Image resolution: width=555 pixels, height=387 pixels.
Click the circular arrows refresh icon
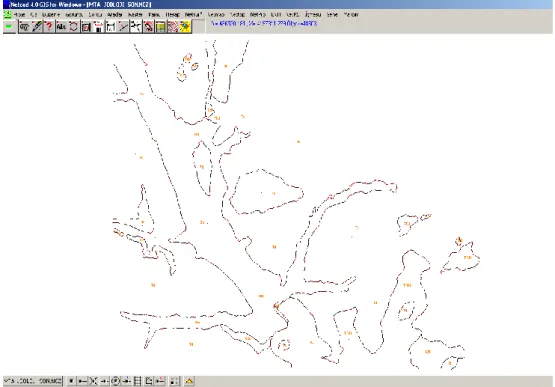click(74, 27)
